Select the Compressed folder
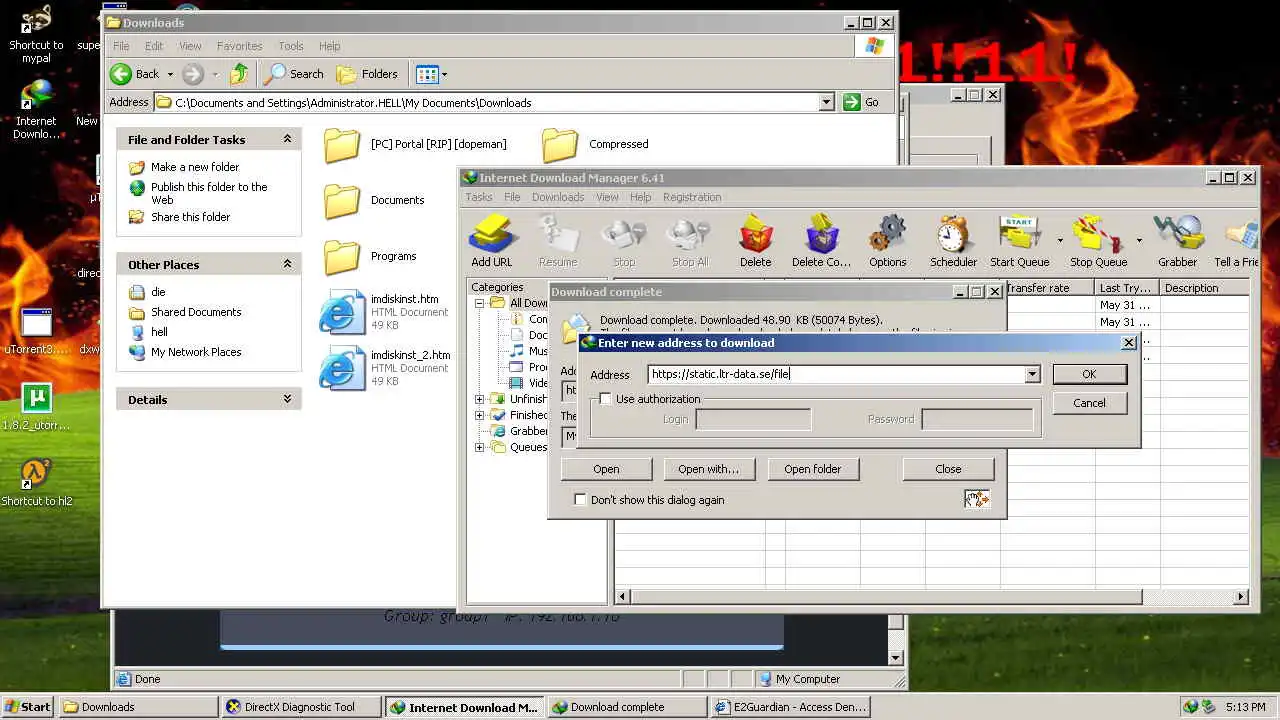The height and width of the screenshot is (720, 1280). 596,144
